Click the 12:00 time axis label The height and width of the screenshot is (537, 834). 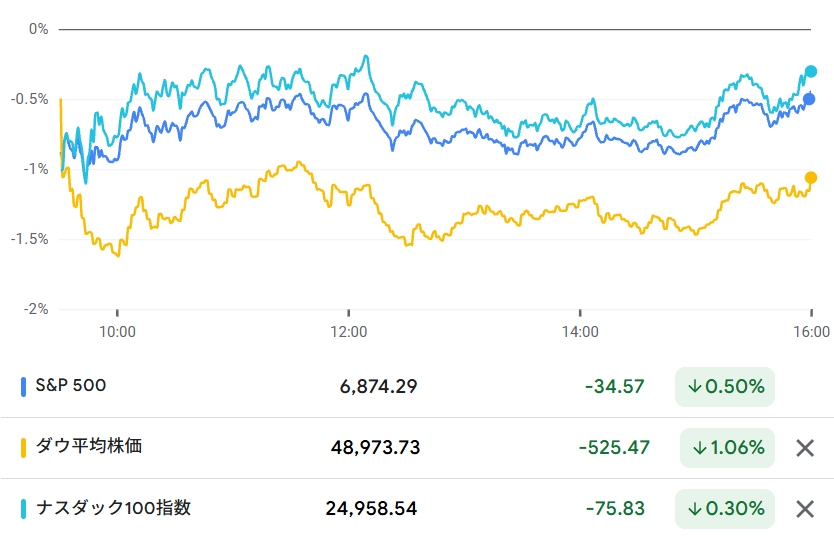[349, 332]
